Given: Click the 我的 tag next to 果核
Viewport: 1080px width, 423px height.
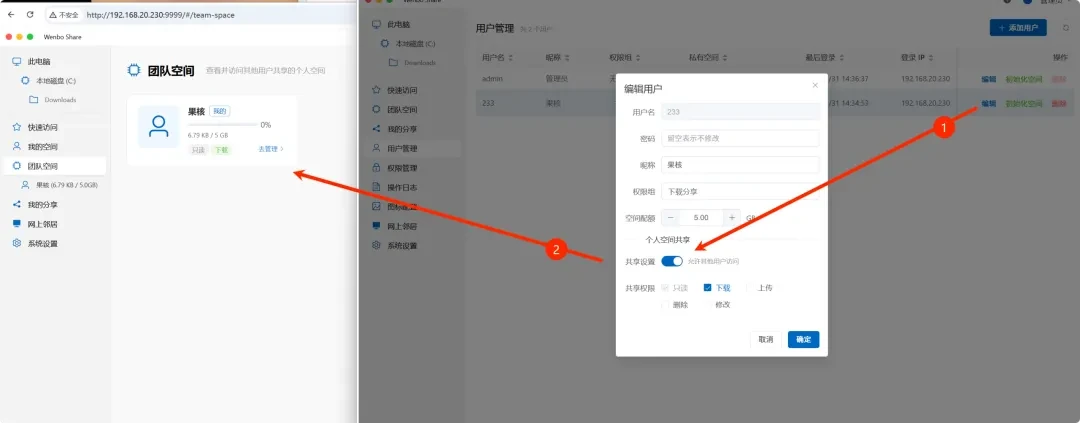Looking at the screenshot, I should point(219,111).
